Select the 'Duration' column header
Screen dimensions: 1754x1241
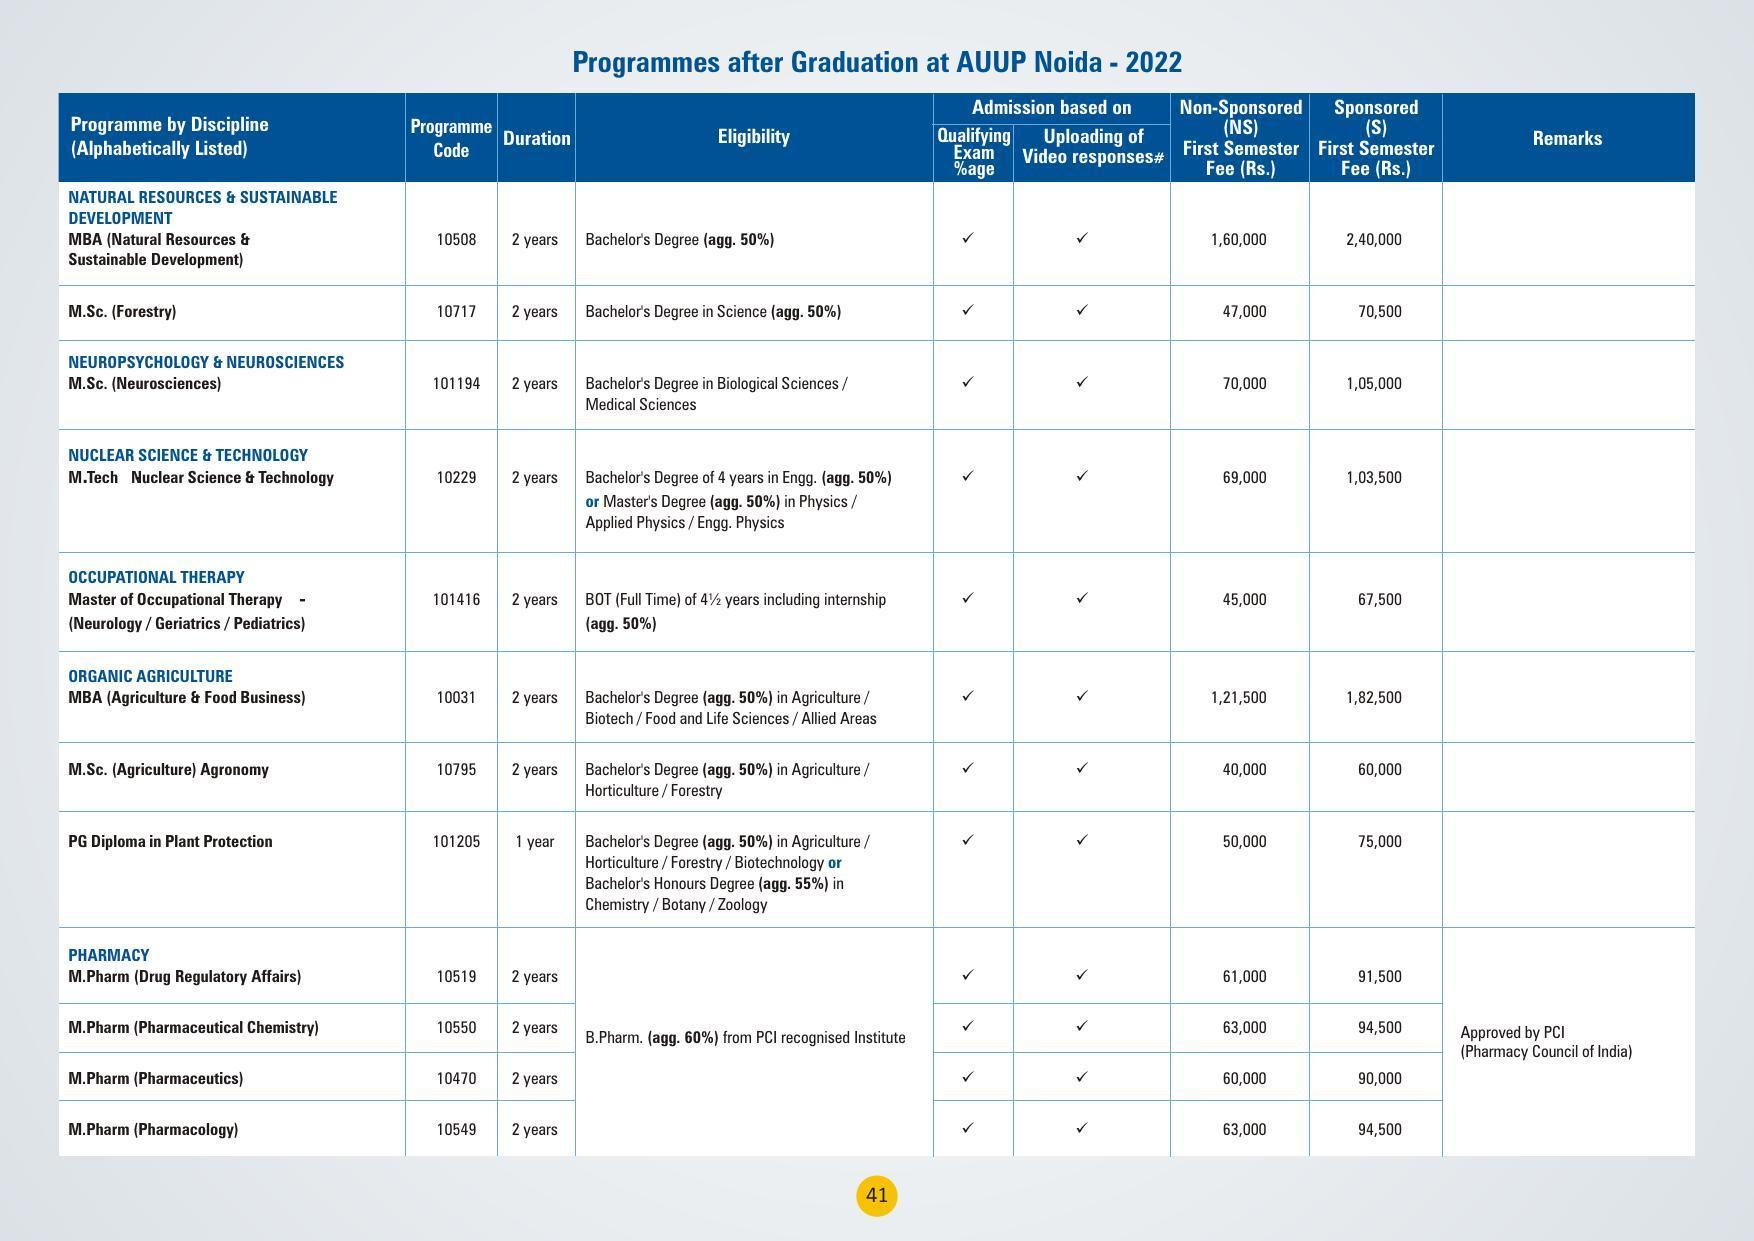(537, 138)
